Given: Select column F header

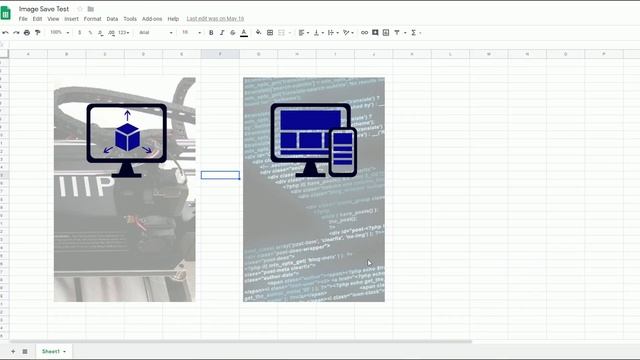Looking at the screenshot, I should (x=220, y=54).
